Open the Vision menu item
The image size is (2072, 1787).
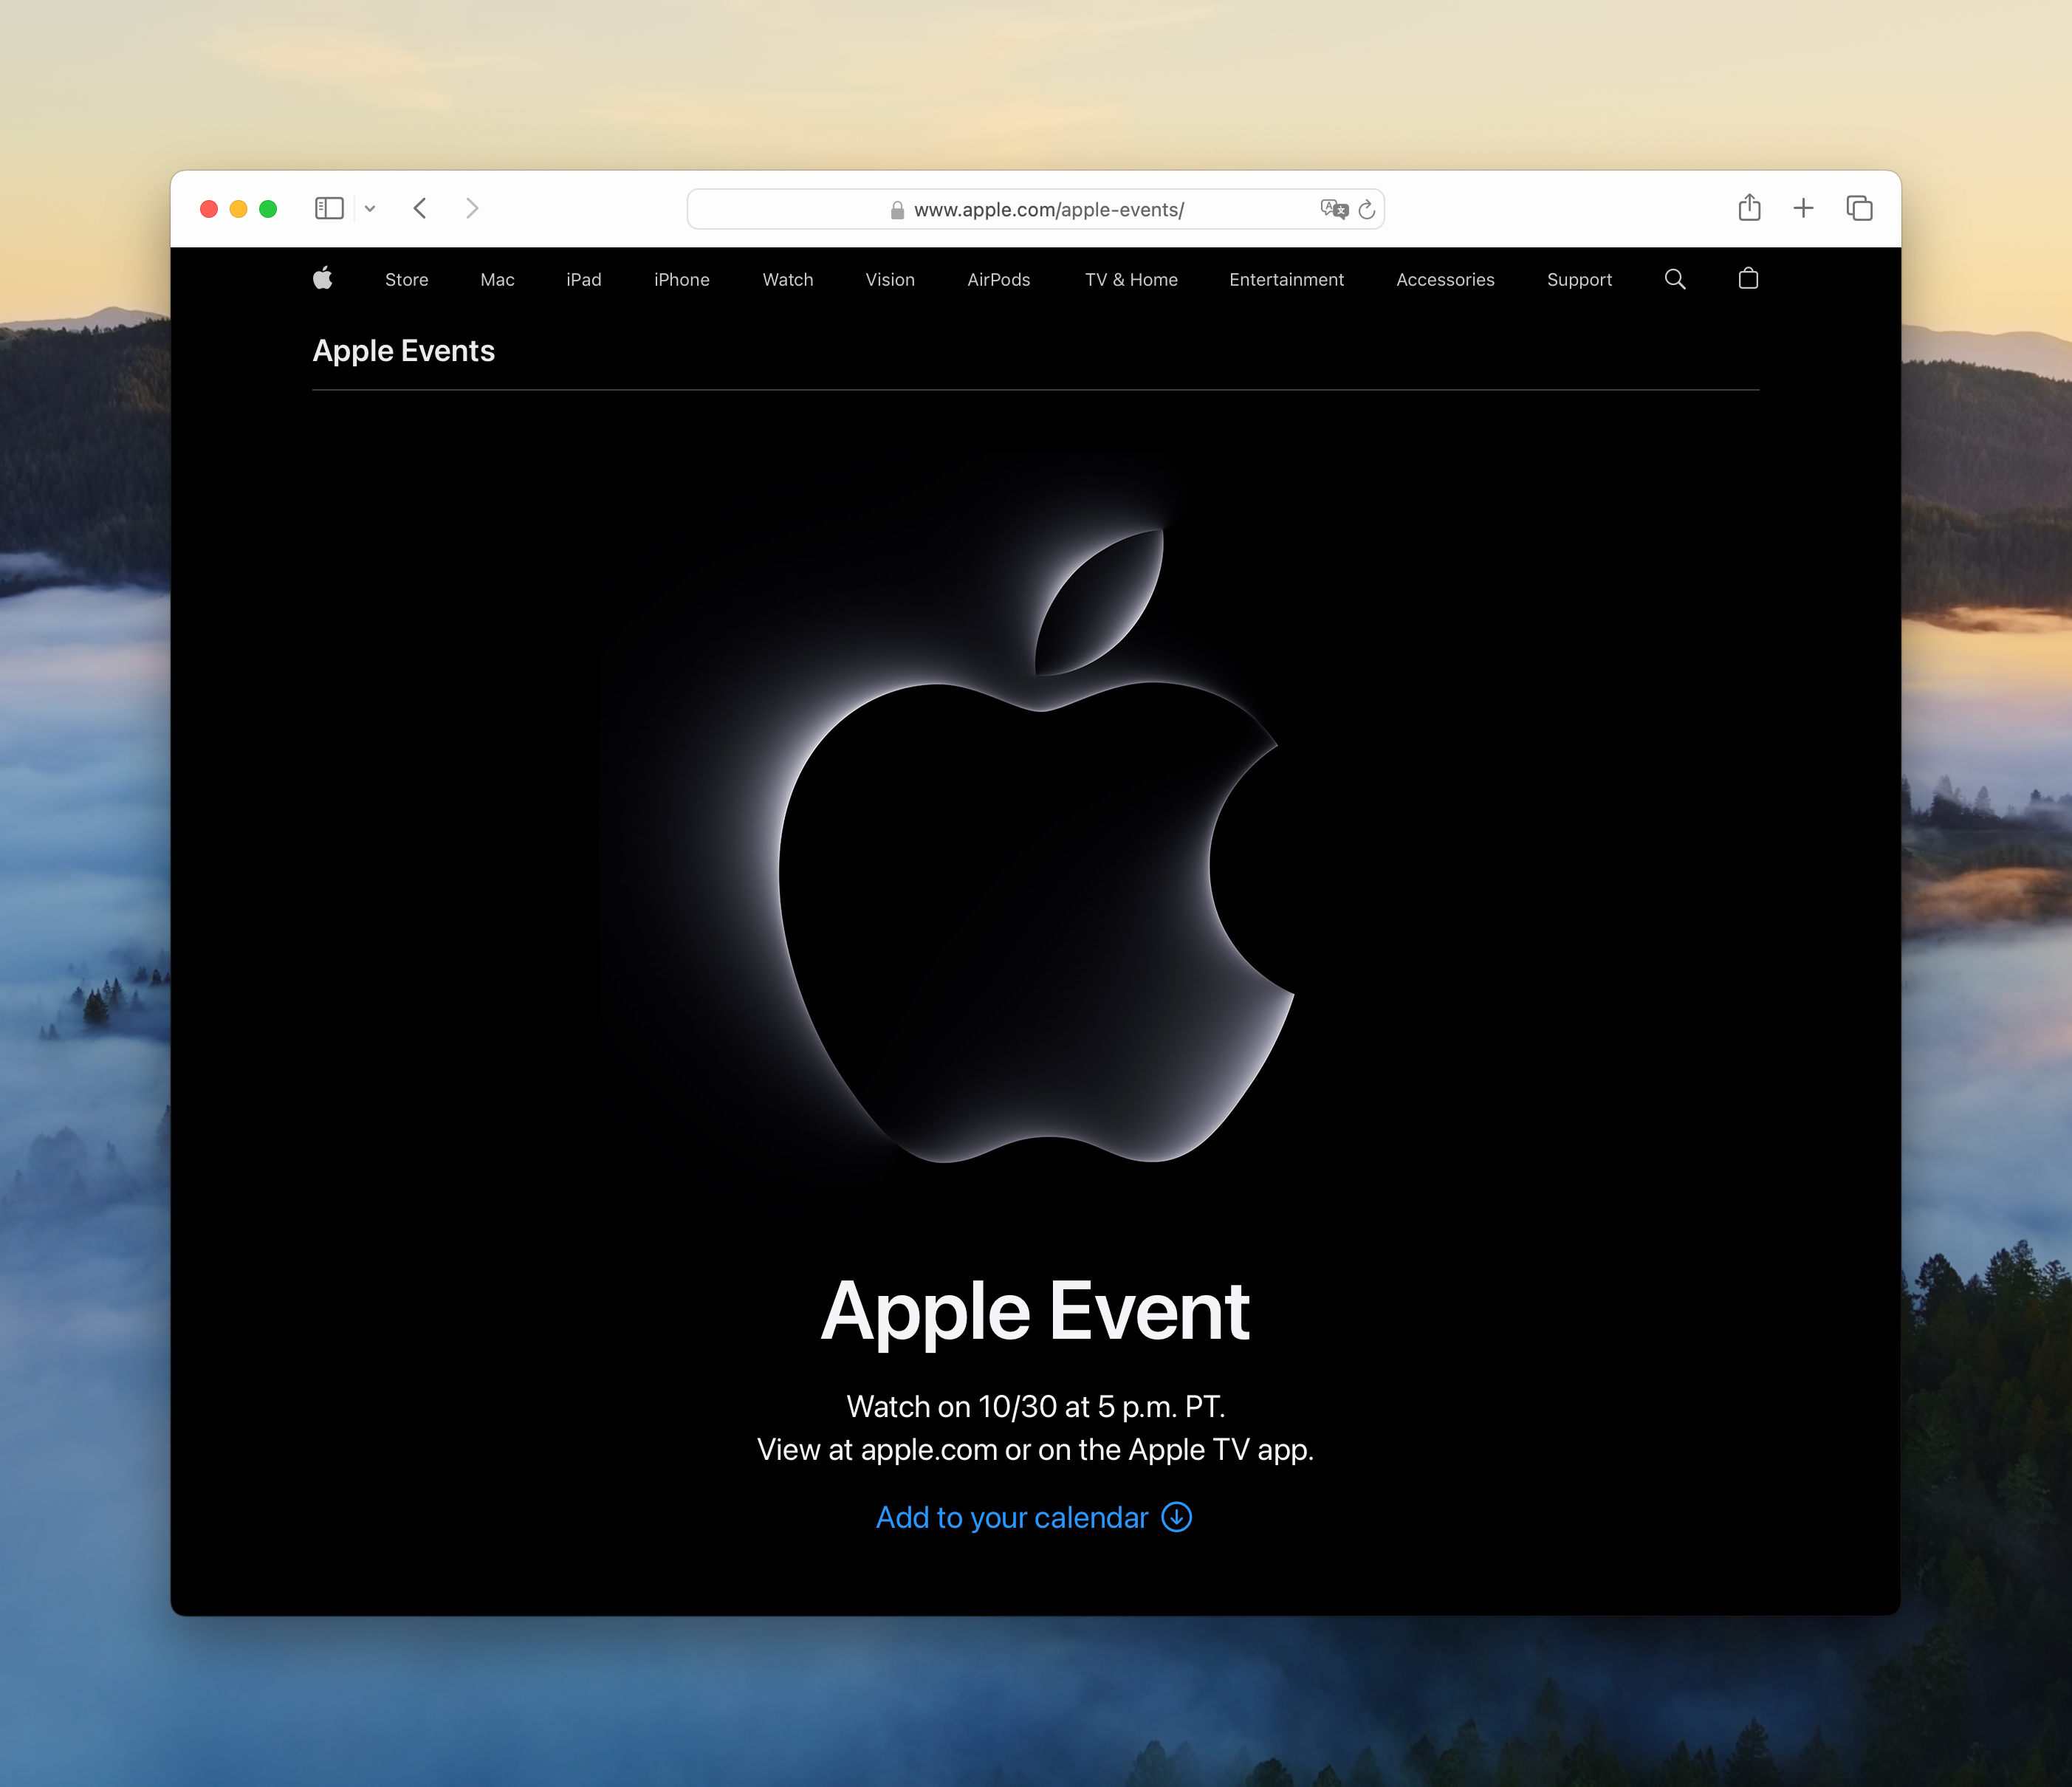(890, 280)
